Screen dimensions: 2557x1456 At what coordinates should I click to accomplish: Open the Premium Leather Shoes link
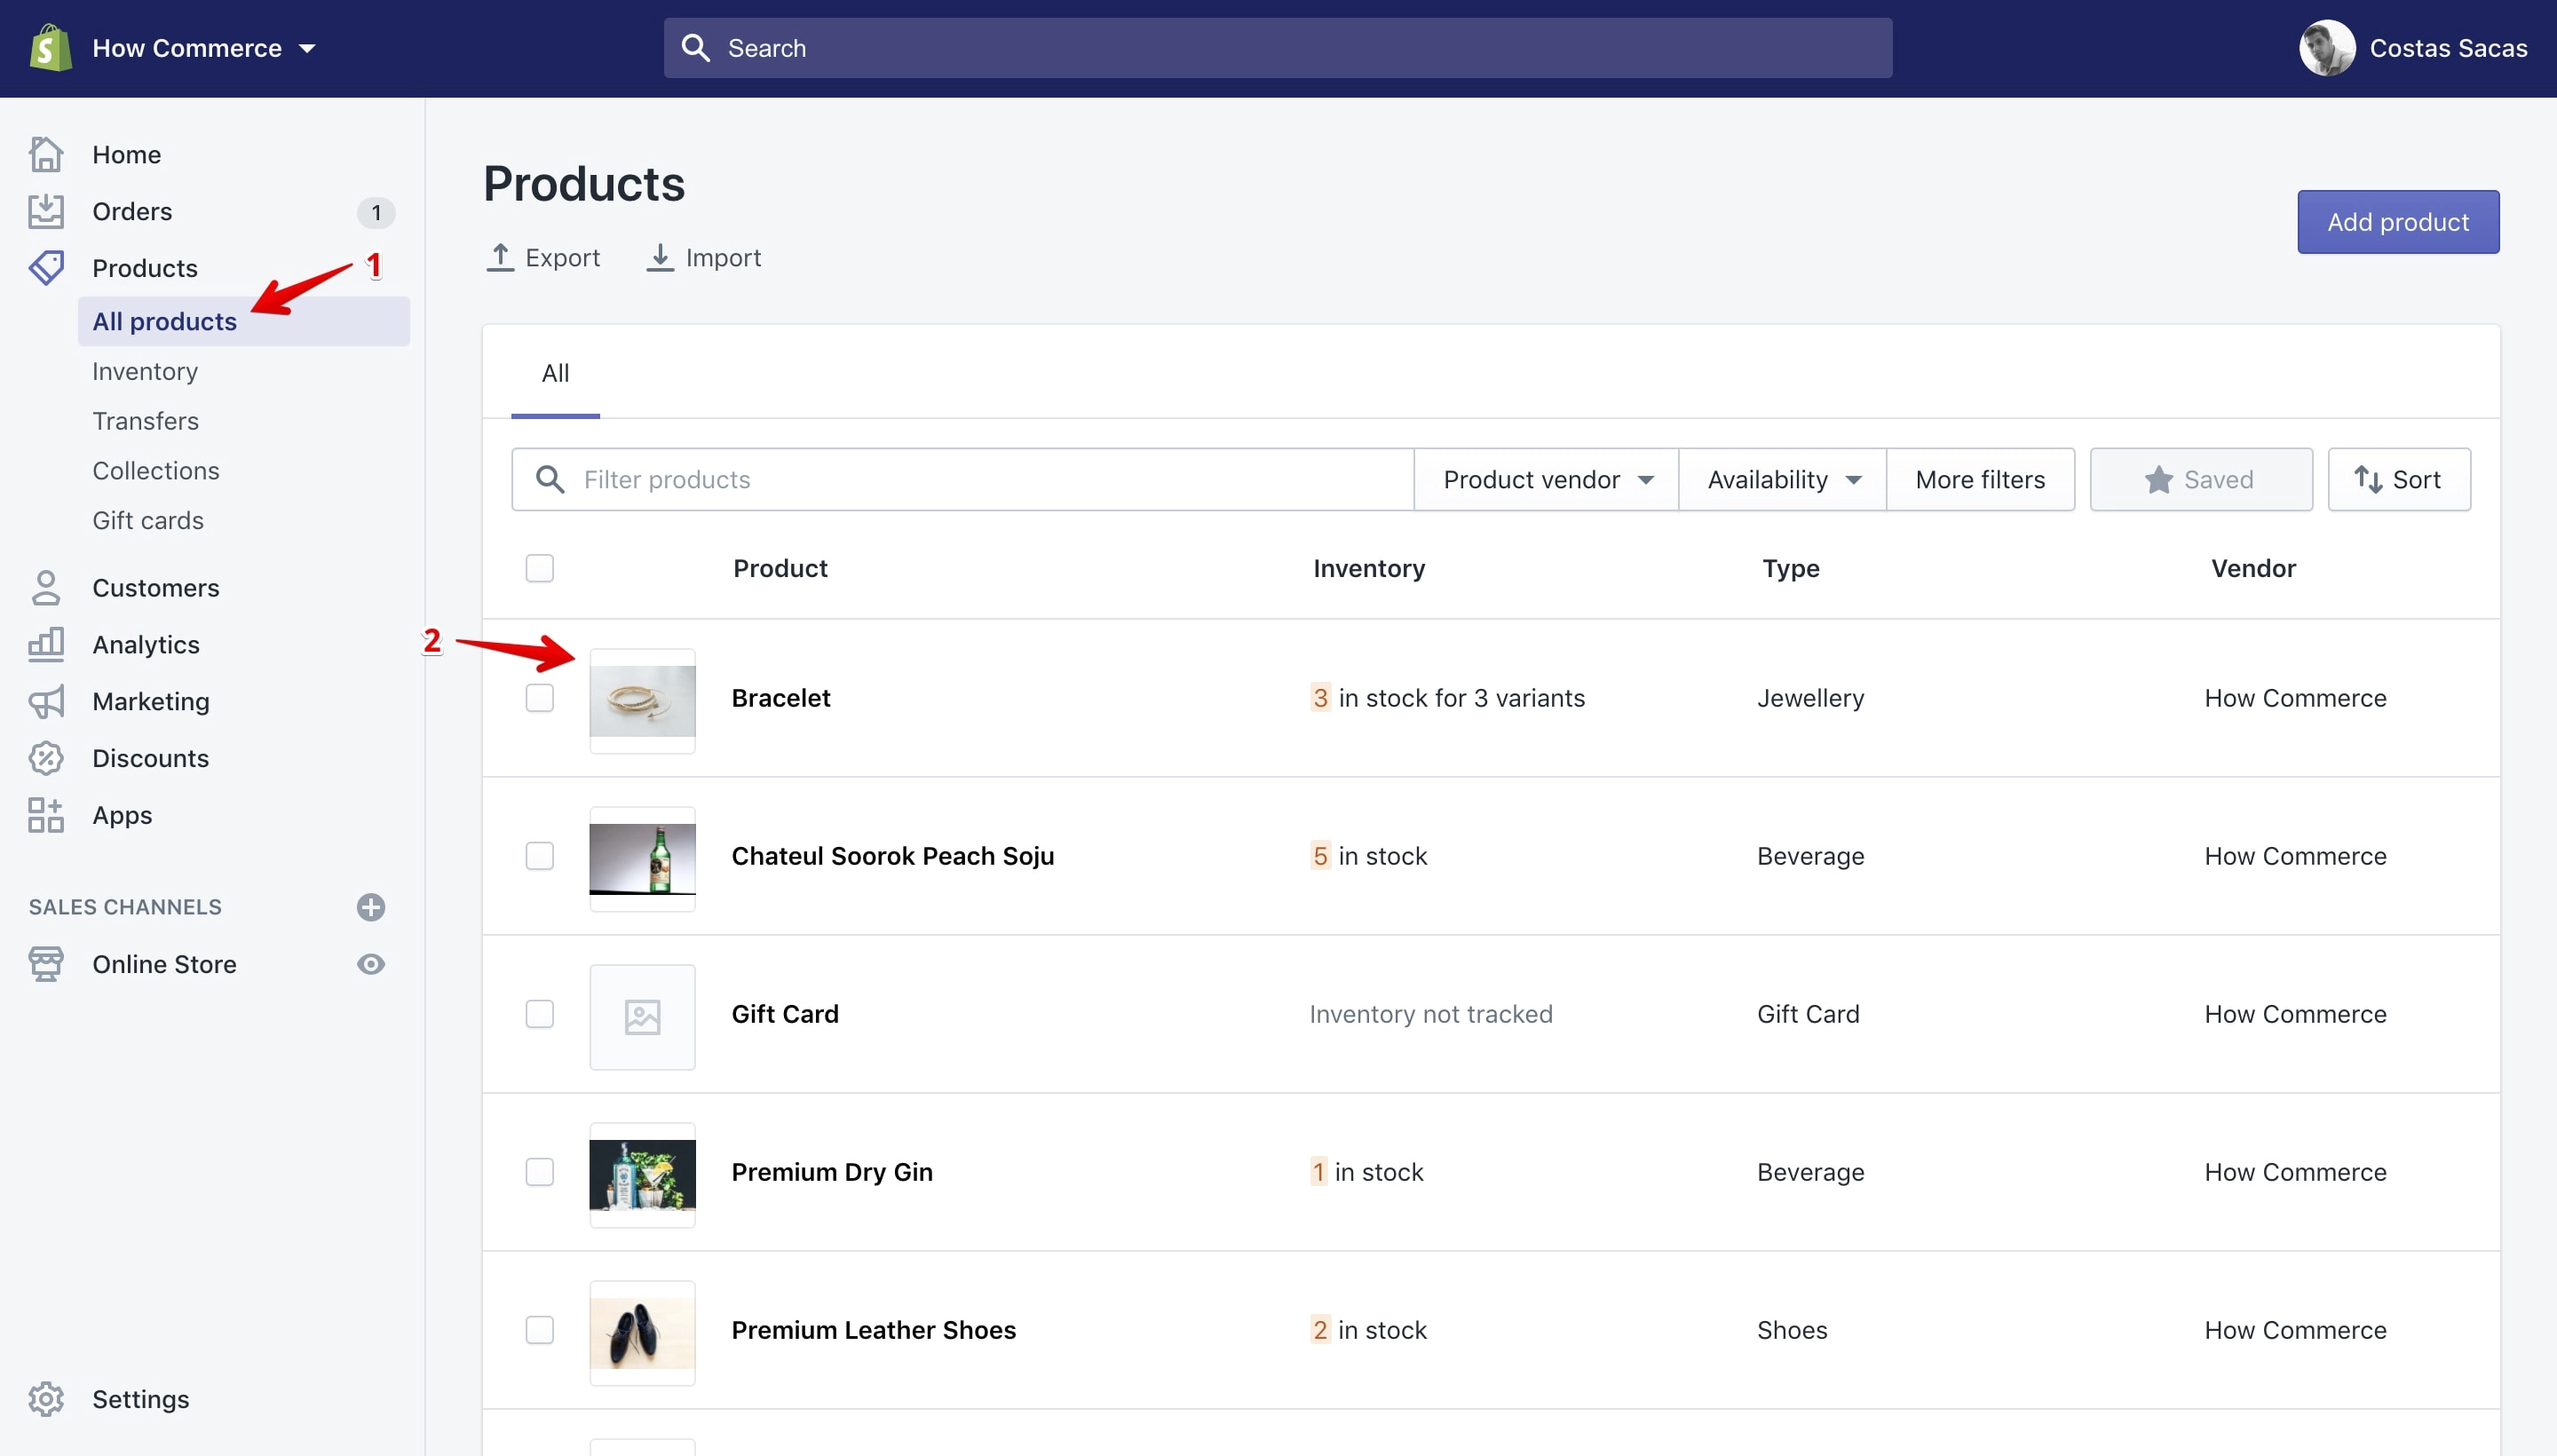tap(874, 1330)
